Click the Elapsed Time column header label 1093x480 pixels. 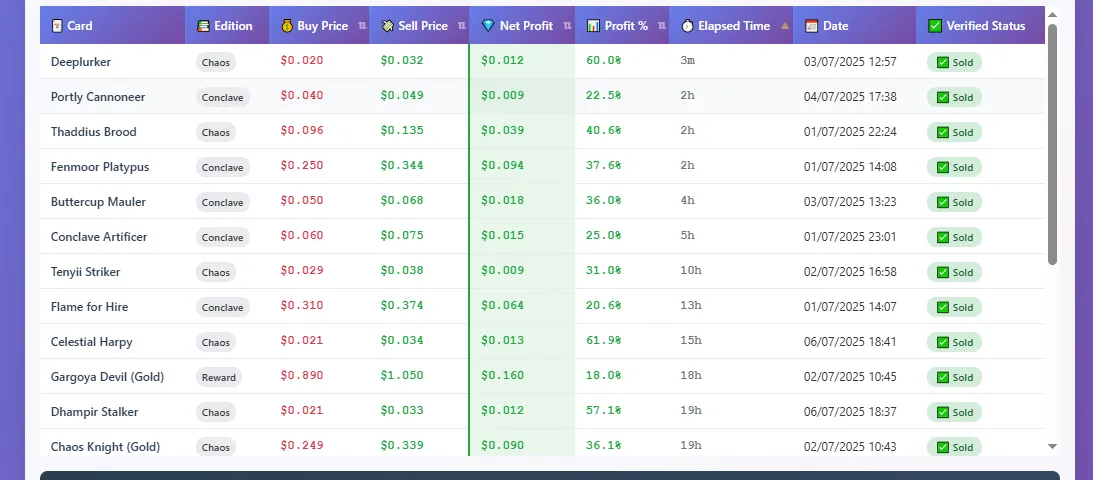tap(734, 26)
